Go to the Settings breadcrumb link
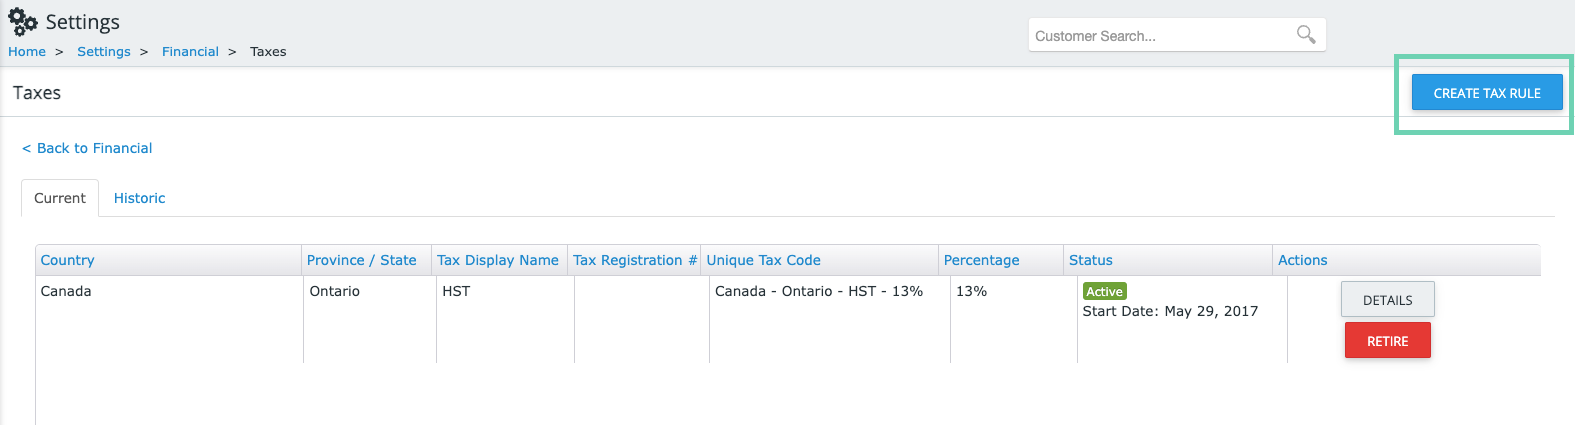Viewport: 1575px width, 425px height. point(104,51)
